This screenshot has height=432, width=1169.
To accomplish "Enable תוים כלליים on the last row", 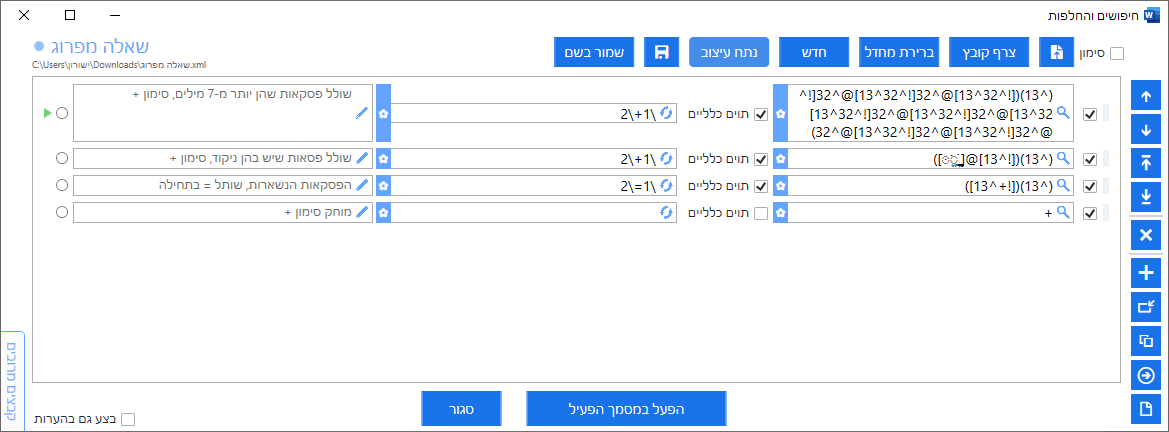I will [x=760, y=212].
